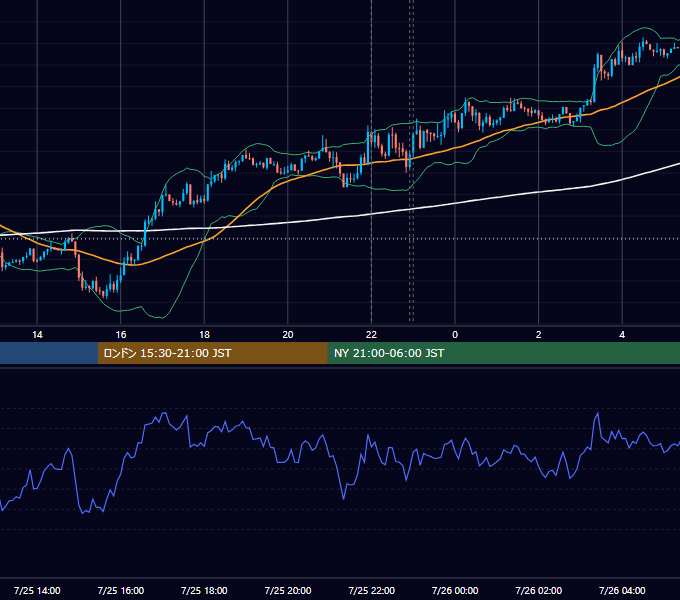
Task: Click the ロンドン 15:30-21:00 JST session bar
Action: pyautogui.click(x=212, y=353)
